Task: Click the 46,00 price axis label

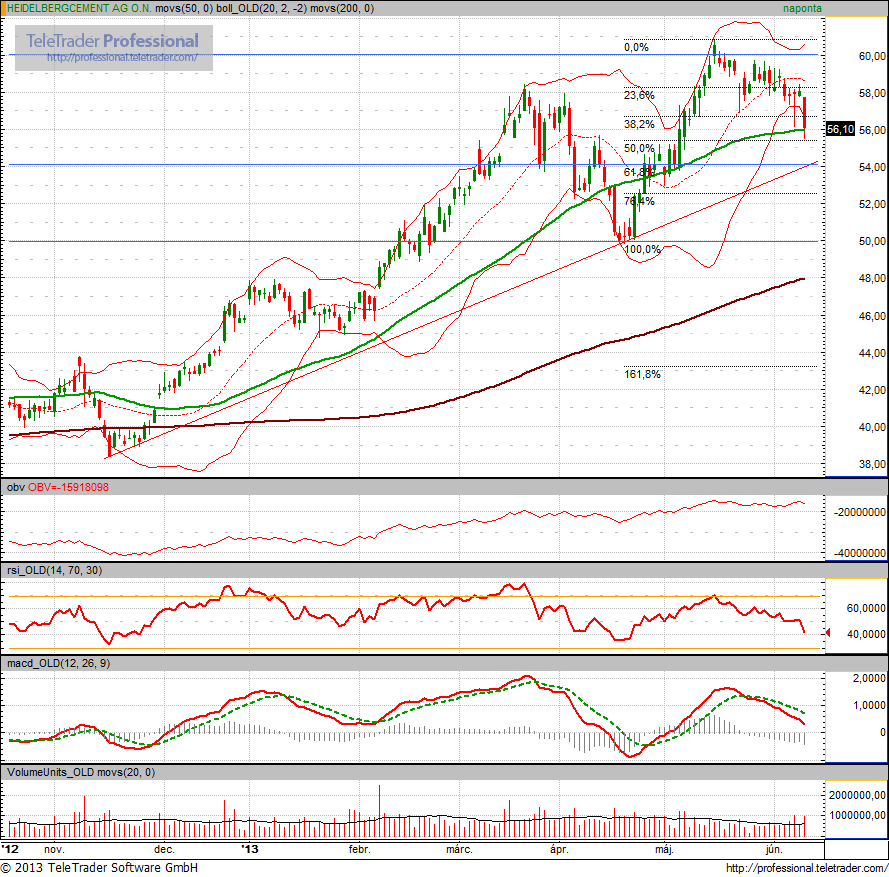Action: [872, 316]
